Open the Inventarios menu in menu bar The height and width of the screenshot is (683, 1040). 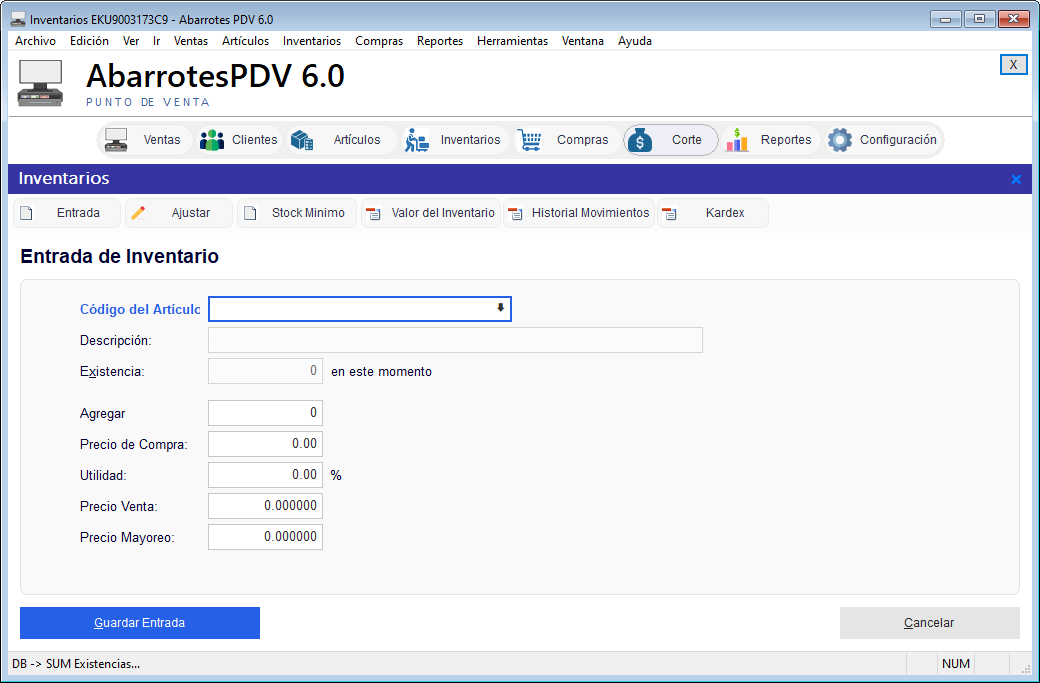point(312,41)
